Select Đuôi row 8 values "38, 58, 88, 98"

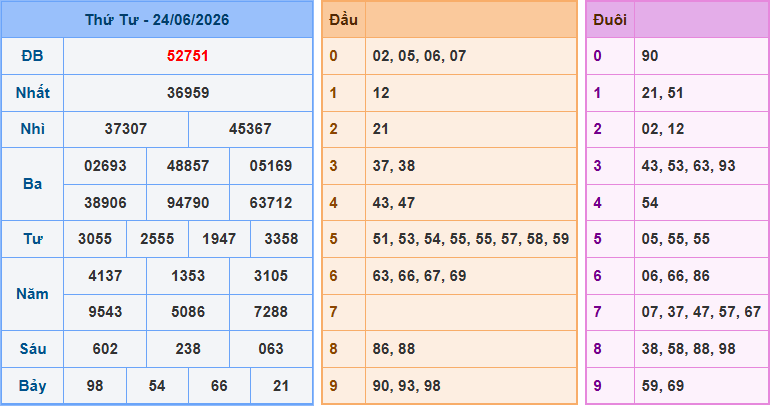(688, 349)
